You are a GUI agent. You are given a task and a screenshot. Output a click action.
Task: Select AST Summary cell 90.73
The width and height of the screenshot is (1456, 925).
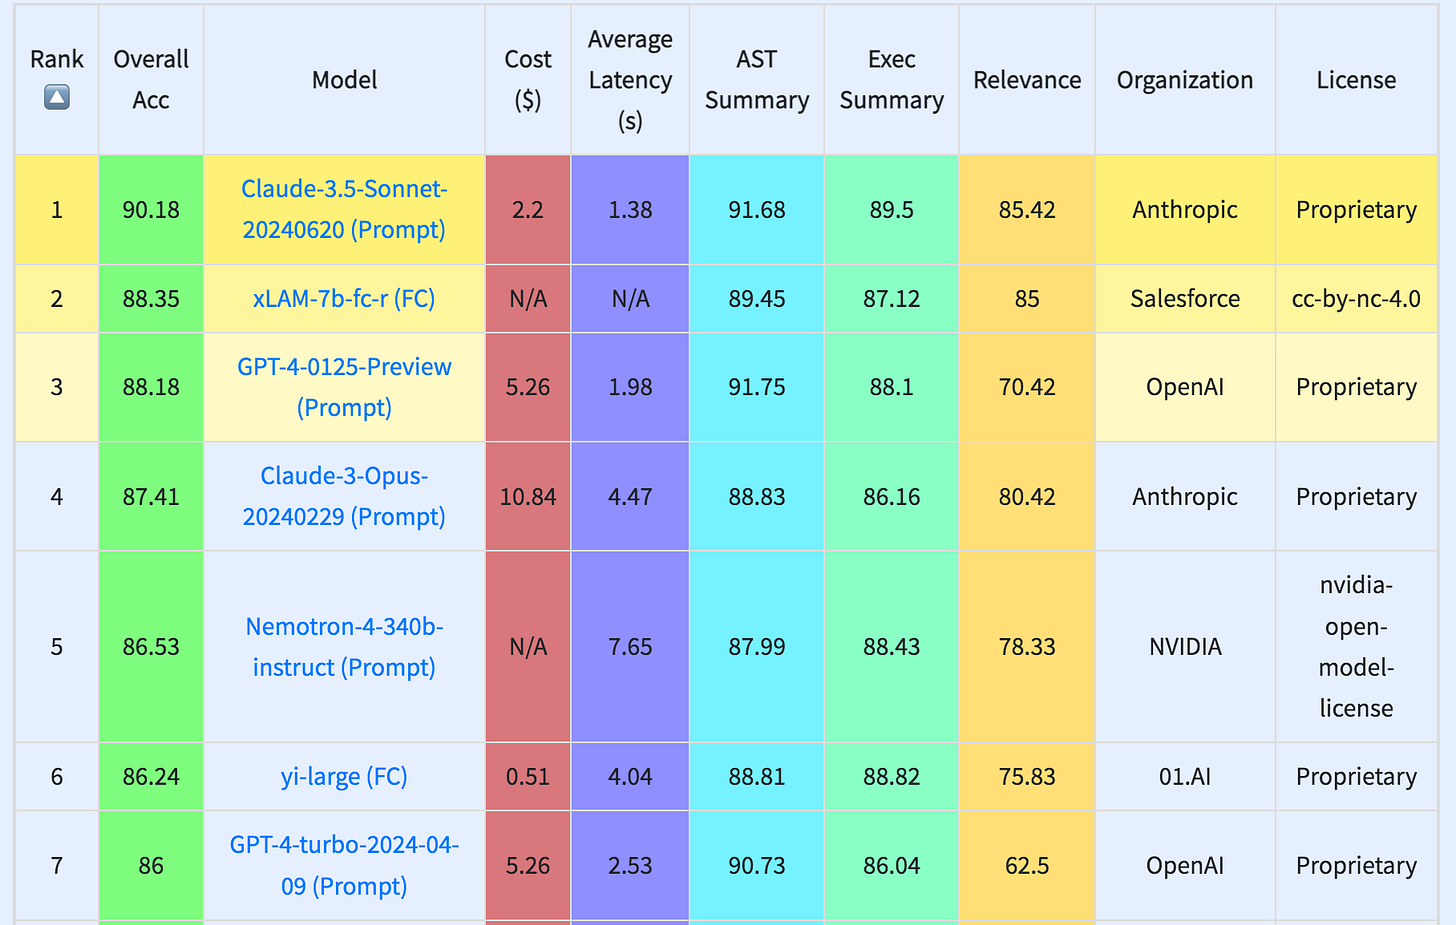point(757,865)
